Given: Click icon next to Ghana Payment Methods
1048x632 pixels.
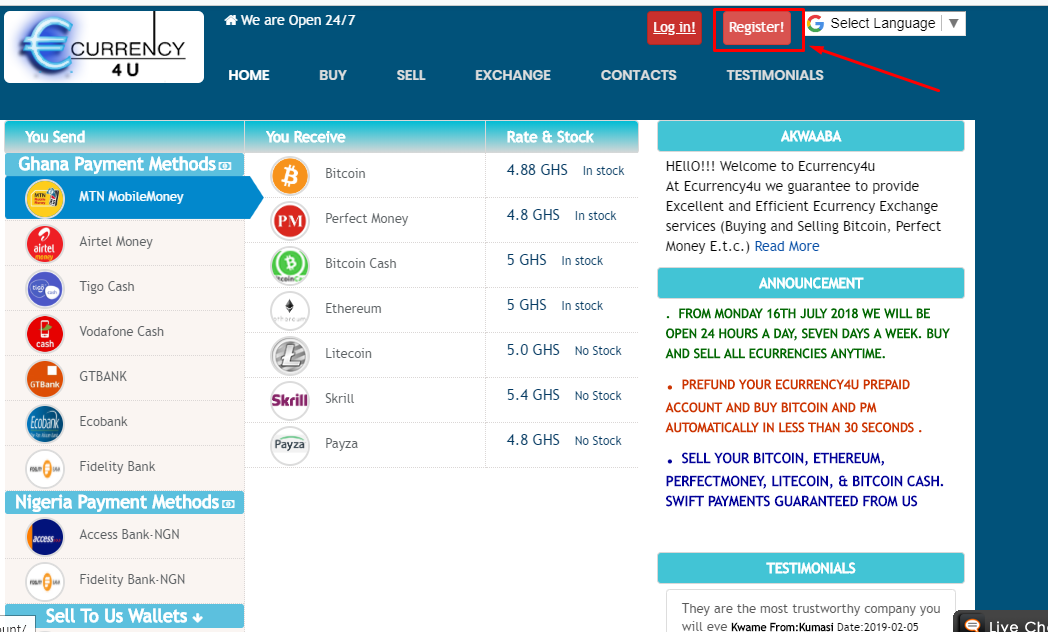Looking at the screenshot, I should click(225, 166).
